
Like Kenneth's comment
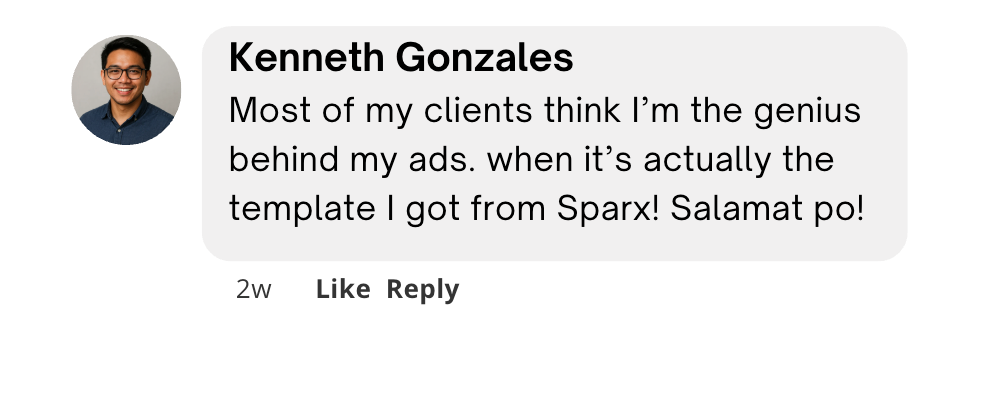point(343,290)
